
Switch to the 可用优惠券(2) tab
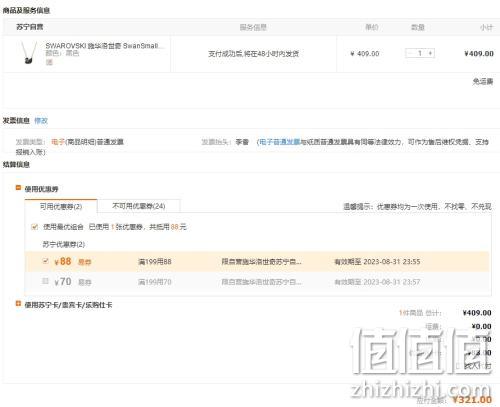[x=61, y=206]
